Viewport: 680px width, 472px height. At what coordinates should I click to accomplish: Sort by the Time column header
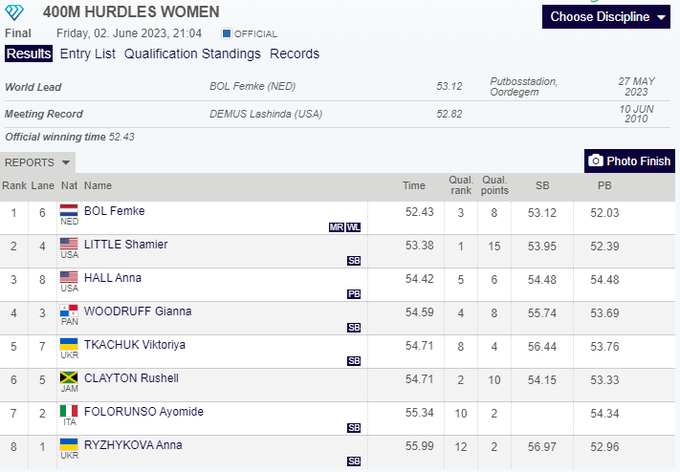pyautogui.click(x=414, y=185)
